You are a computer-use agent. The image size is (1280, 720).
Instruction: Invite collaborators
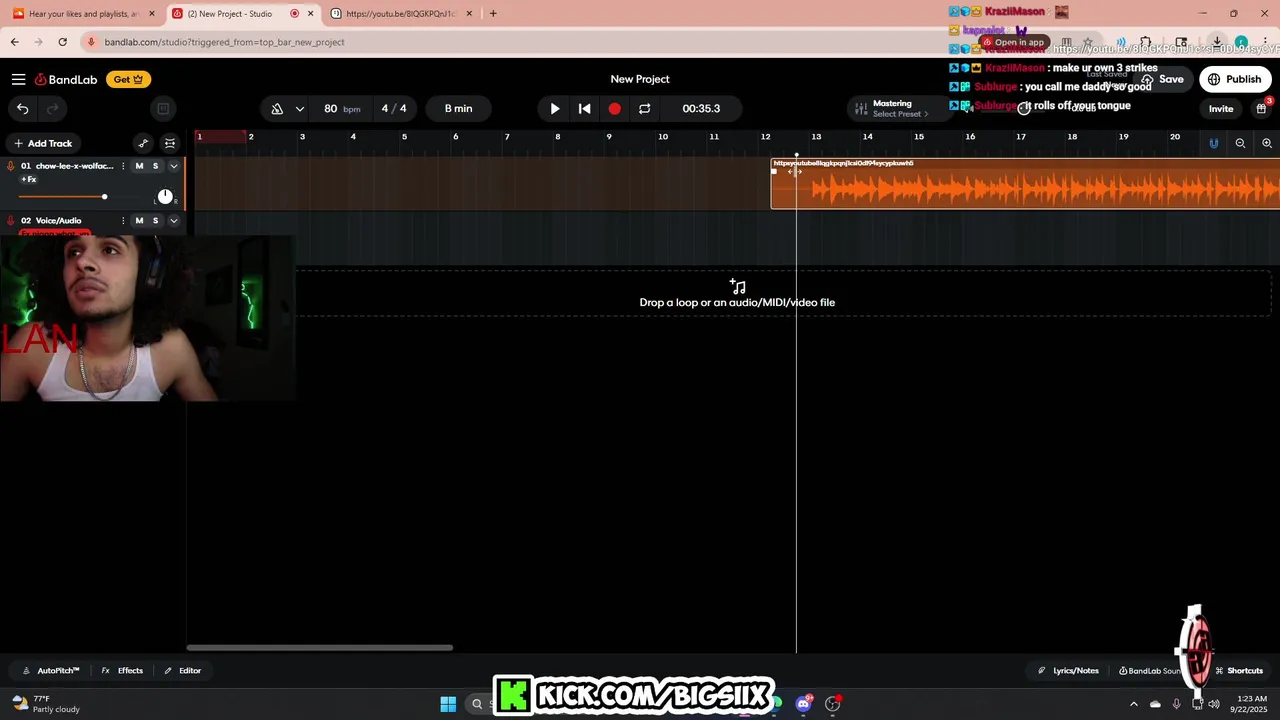[x=1221, y=108]
